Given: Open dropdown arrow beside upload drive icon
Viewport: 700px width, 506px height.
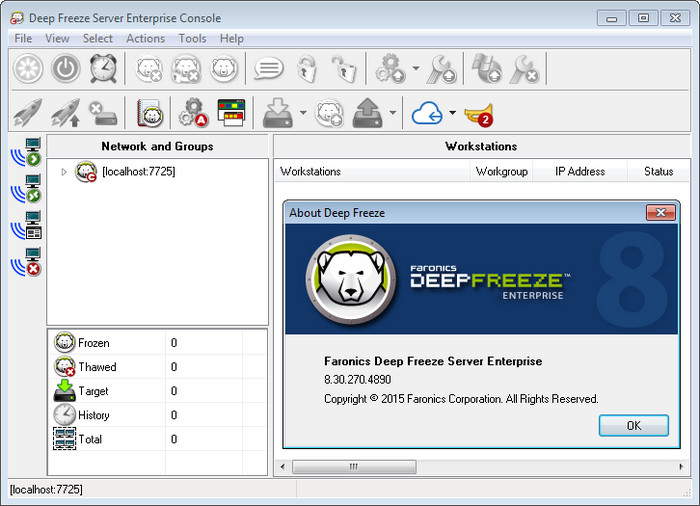Looking at the screenshot, I should [392, 113].
